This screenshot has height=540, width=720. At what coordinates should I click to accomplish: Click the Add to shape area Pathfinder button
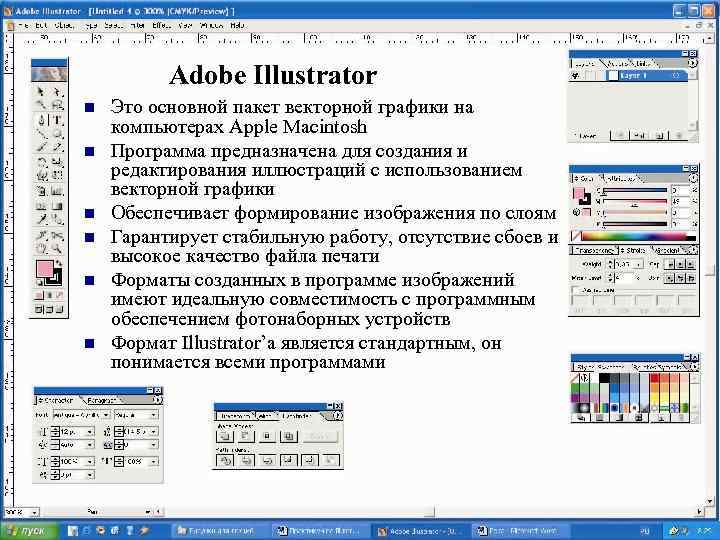point(225,436)
